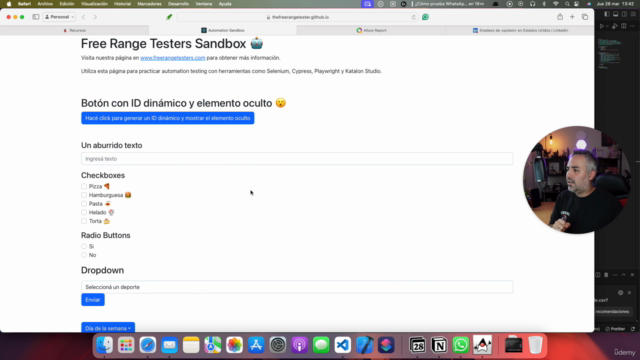Open Podcasts from the Dock

[x=300, y=345]
